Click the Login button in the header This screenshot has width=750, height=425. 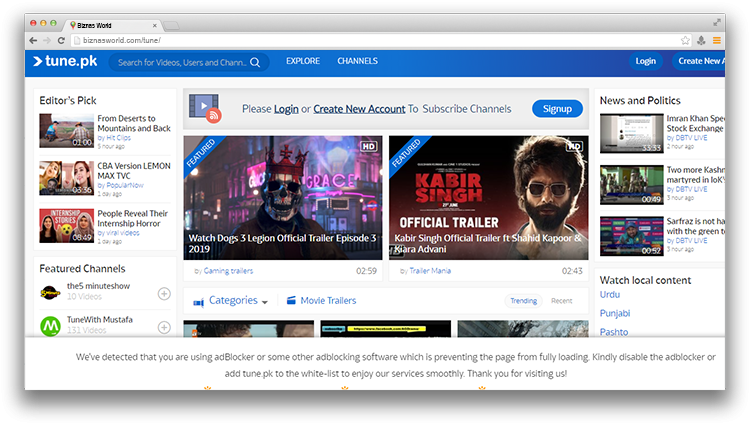645,61
